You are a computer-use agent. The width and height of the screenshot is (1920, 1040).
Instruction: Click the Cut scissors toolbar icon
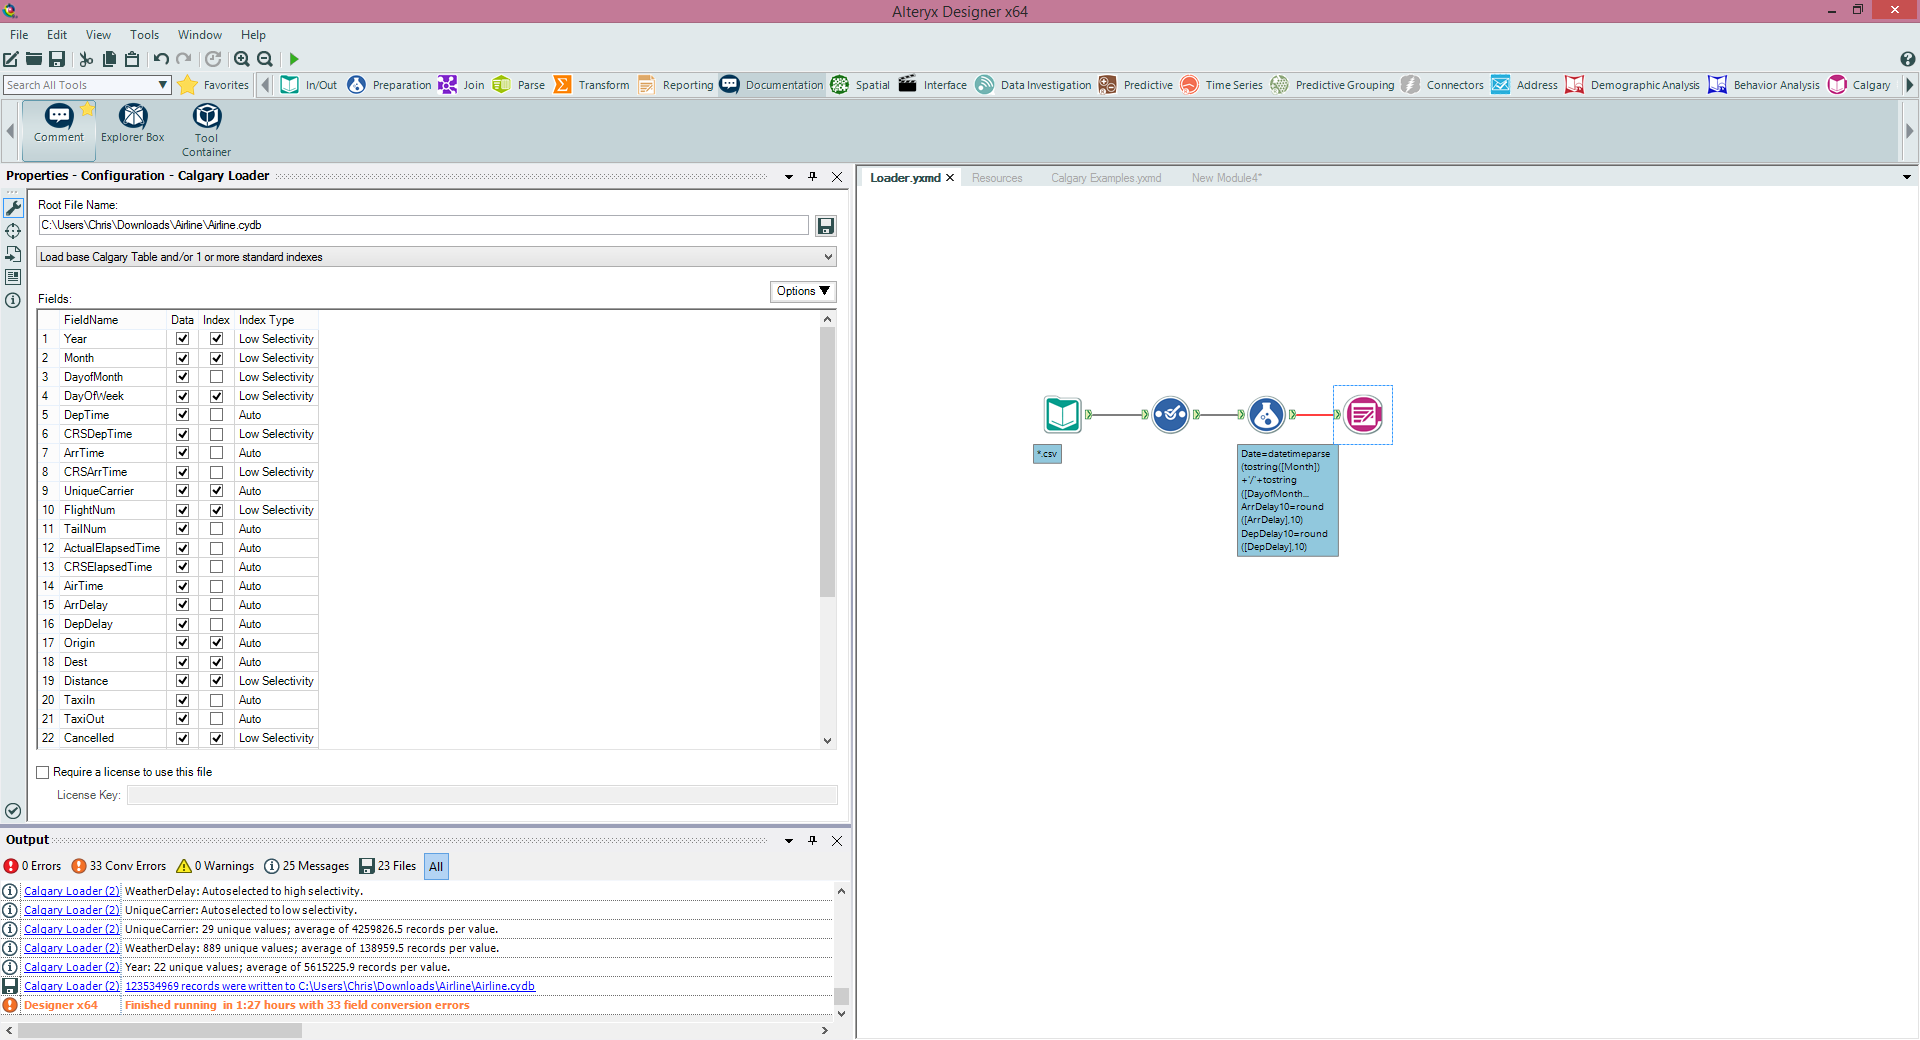point(86,59)
